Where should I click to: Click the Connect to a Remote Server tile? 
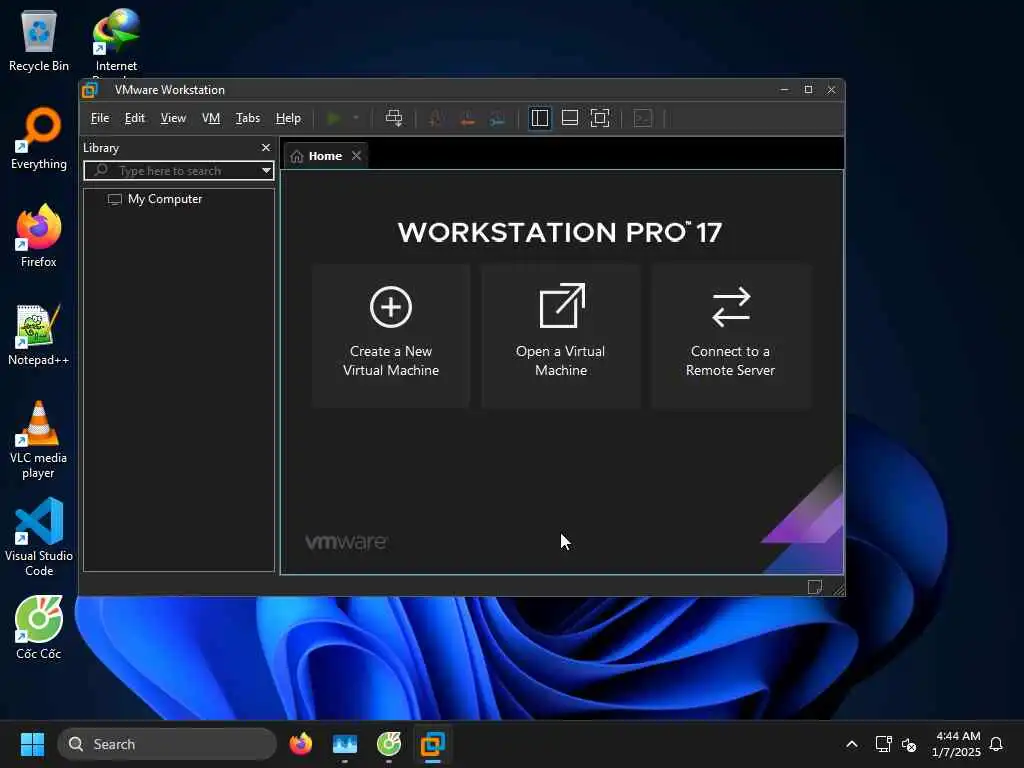[x=730, y=336]
